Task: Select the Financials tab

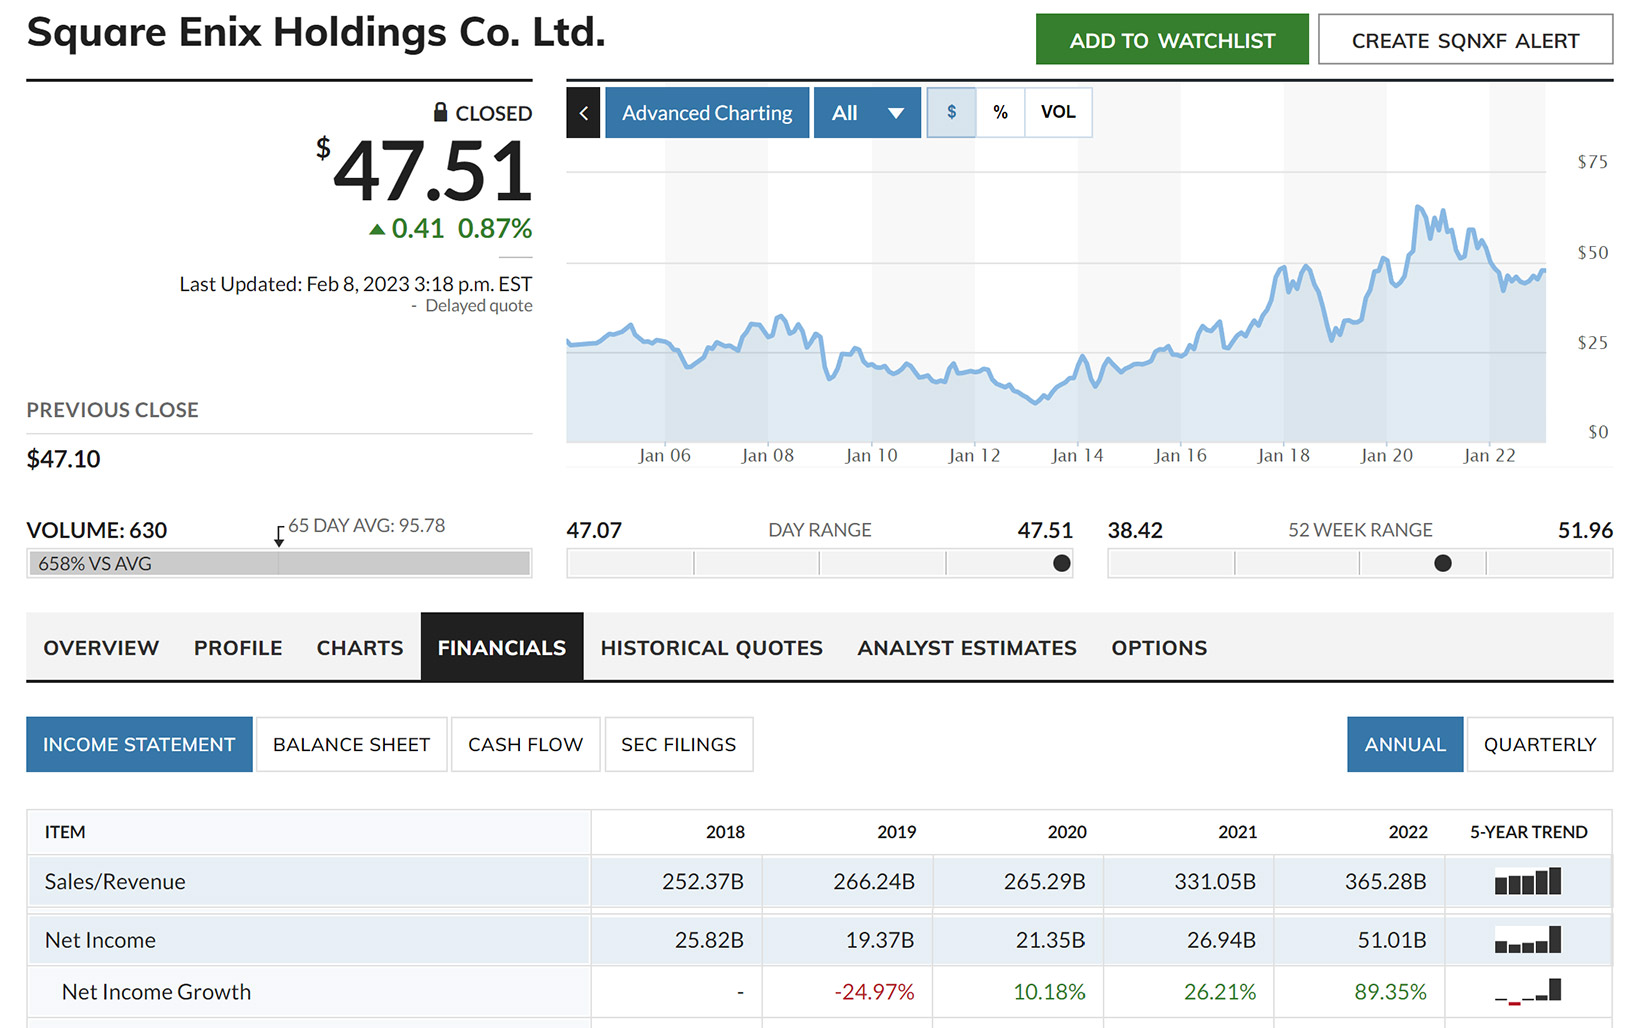Action: [502, 648]
